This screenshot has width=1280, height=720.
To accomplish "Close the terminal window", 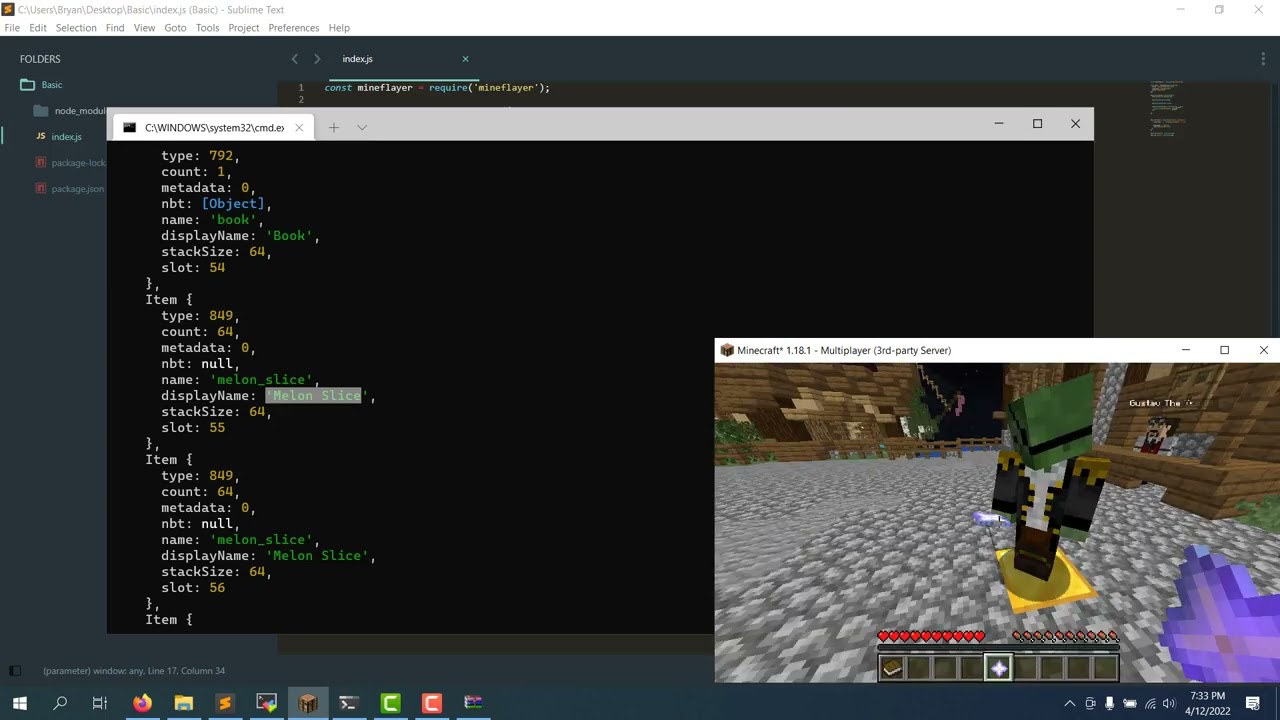I will pyautogui.click(x=1075, y=124).
